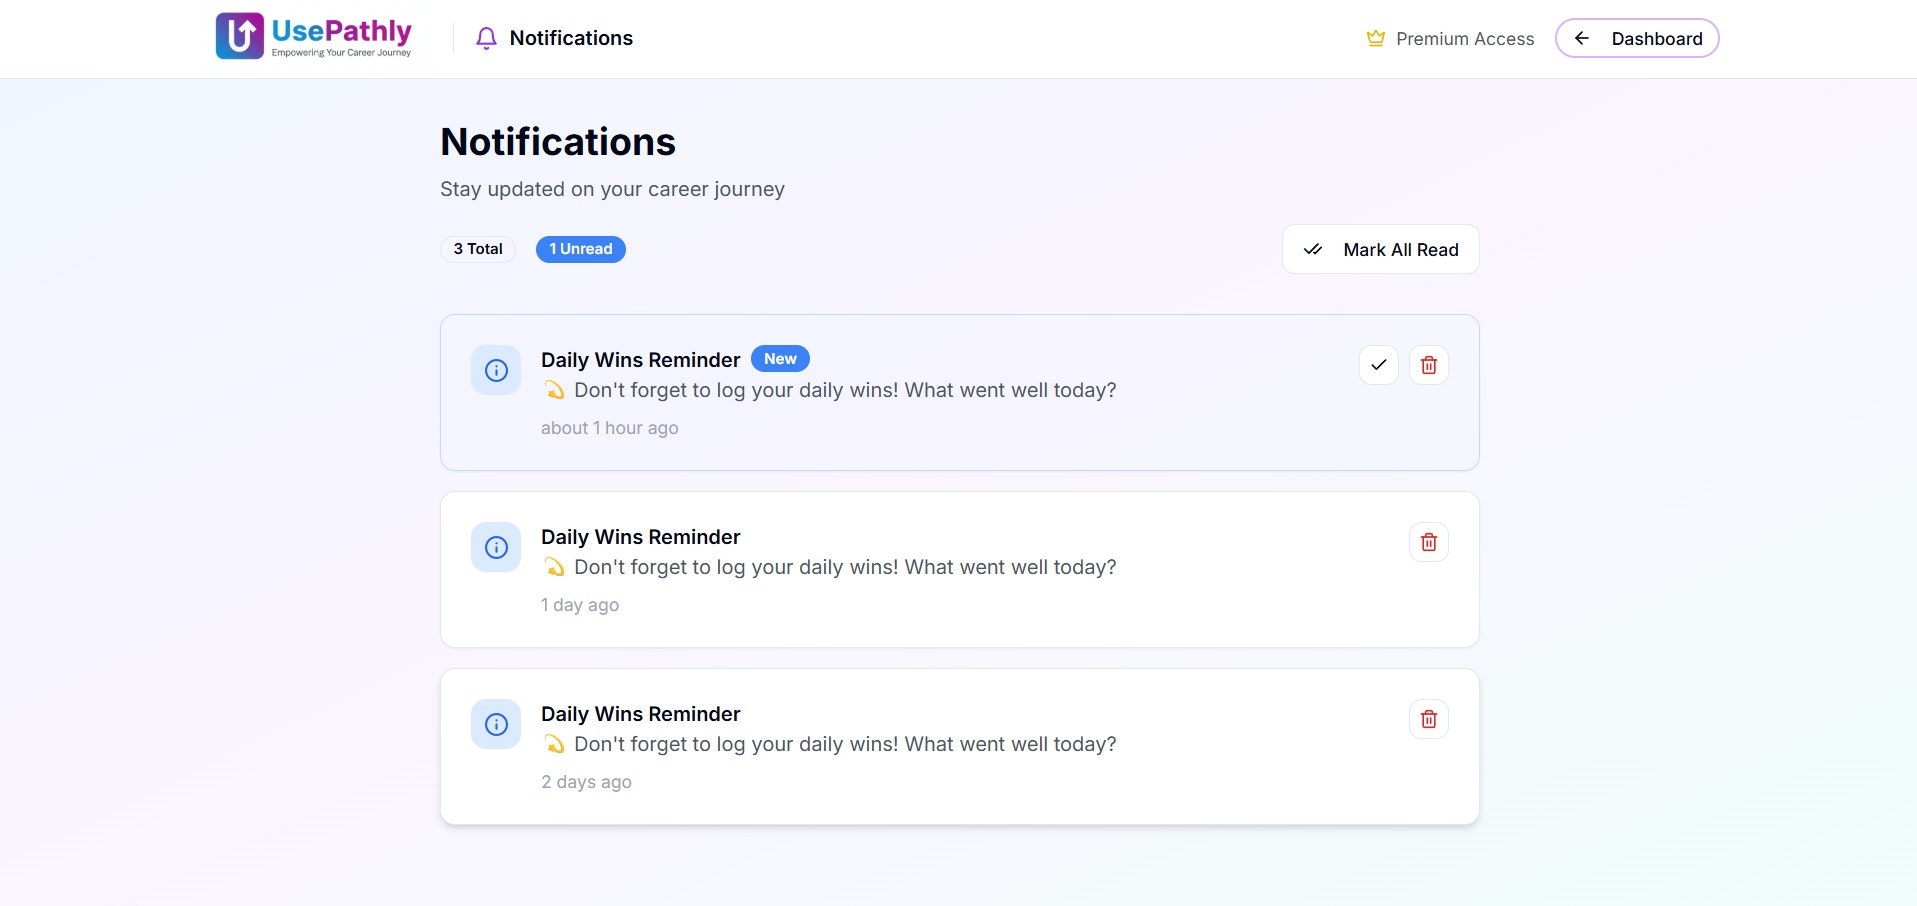1917x906 pixels.
Task: Select the 1 Unread badge
Action: tap(581, 249)
